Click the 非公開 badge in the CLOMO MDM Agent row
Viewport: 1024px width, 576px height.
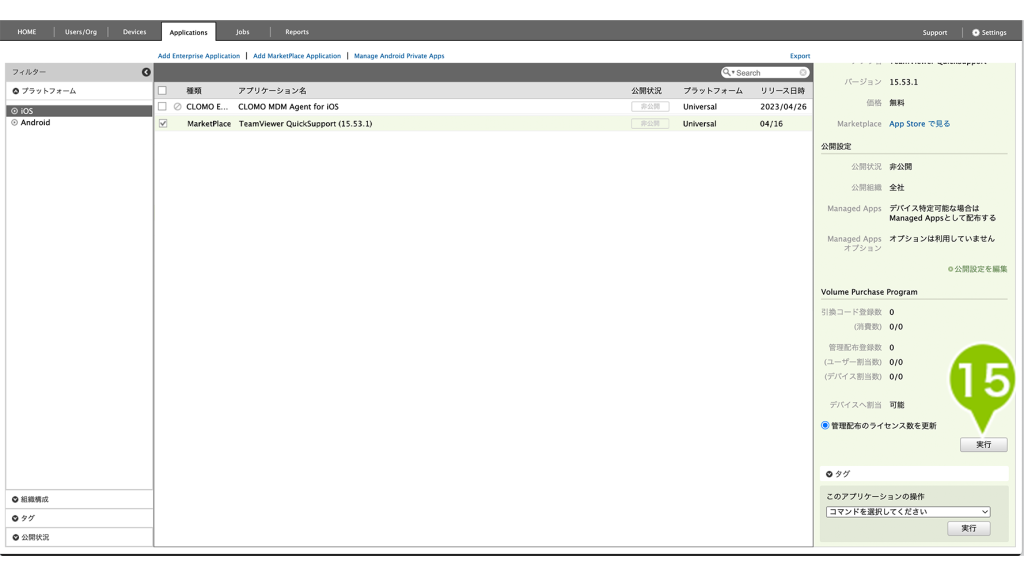pos(650,106)
